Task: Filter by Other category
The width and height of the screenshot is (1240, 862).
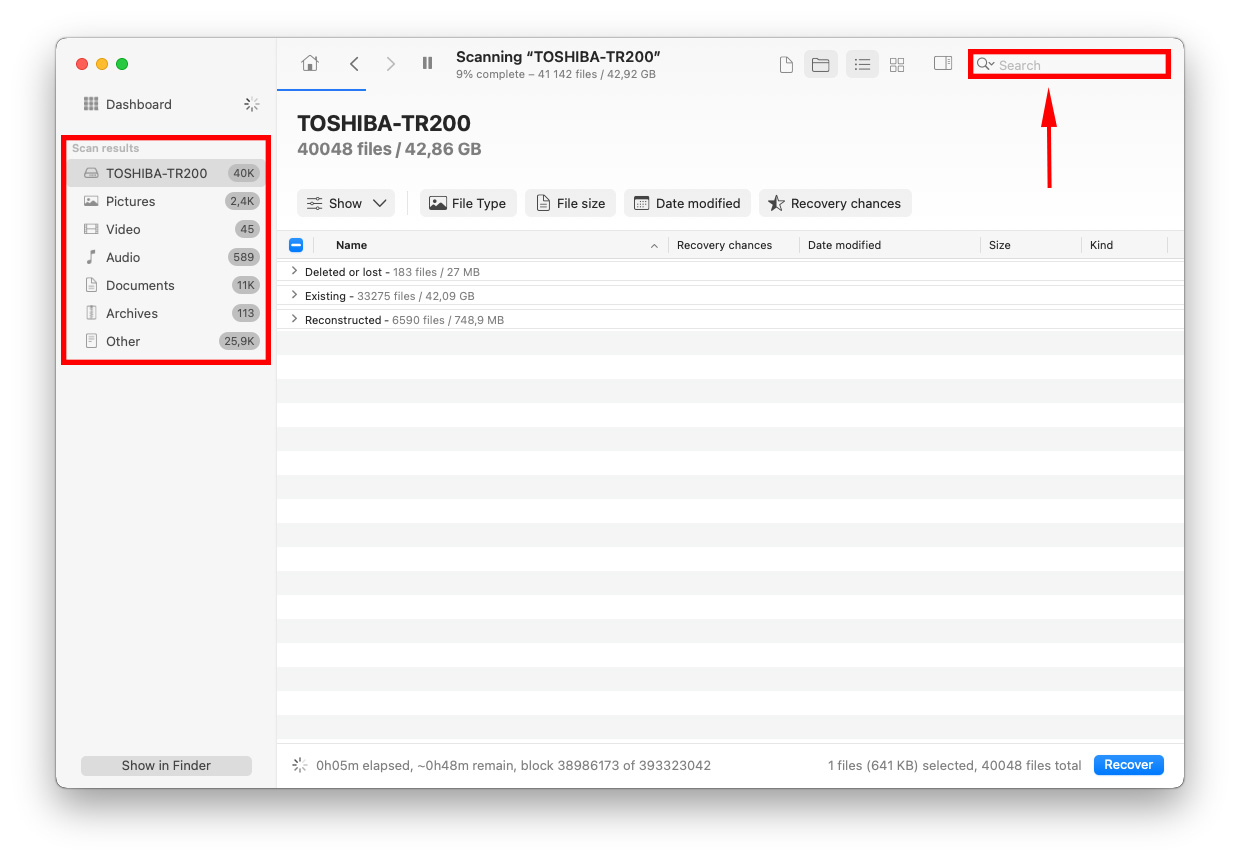Action: point(167,341)
